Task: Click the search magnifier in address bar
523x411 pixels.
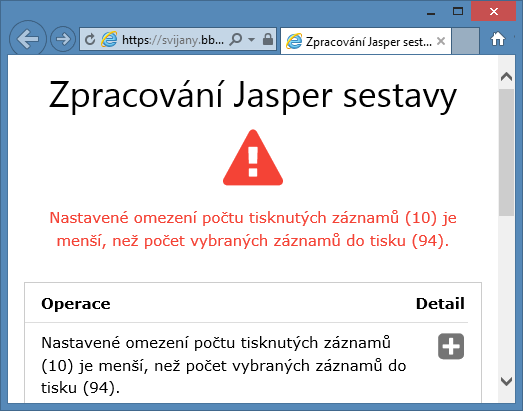Action: click(x=236, y=40)
